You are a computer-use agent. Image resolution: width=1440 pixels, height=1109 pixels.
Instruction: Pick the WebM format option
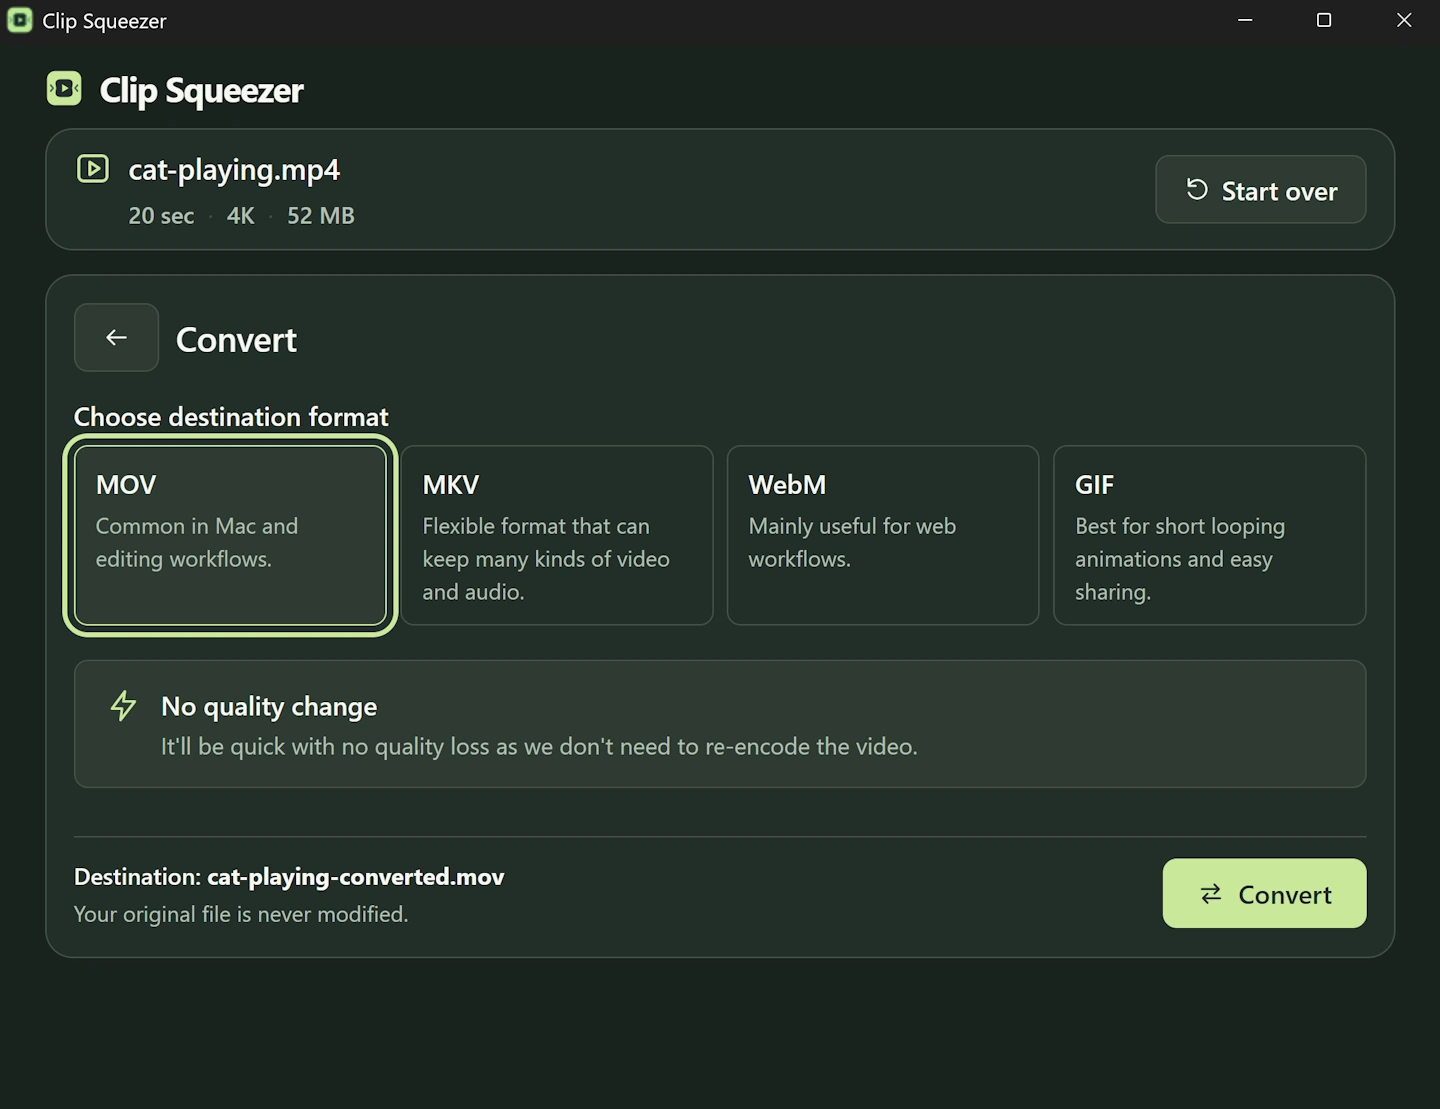[x=883, y=535]
